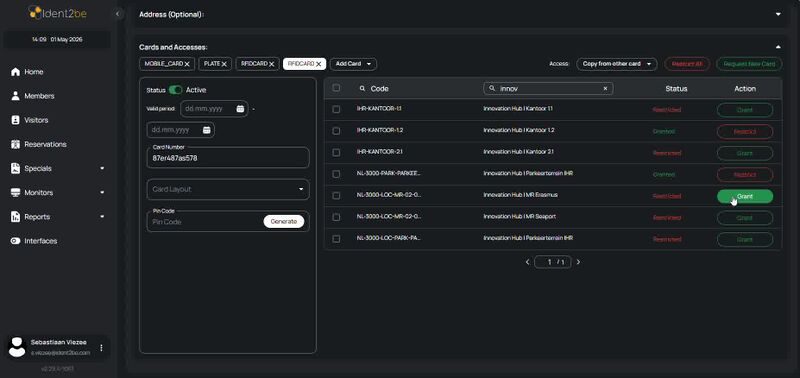Expand the Address (Optional) section
800x378 pixels.
pyautogui.click(x=778, y=14)
